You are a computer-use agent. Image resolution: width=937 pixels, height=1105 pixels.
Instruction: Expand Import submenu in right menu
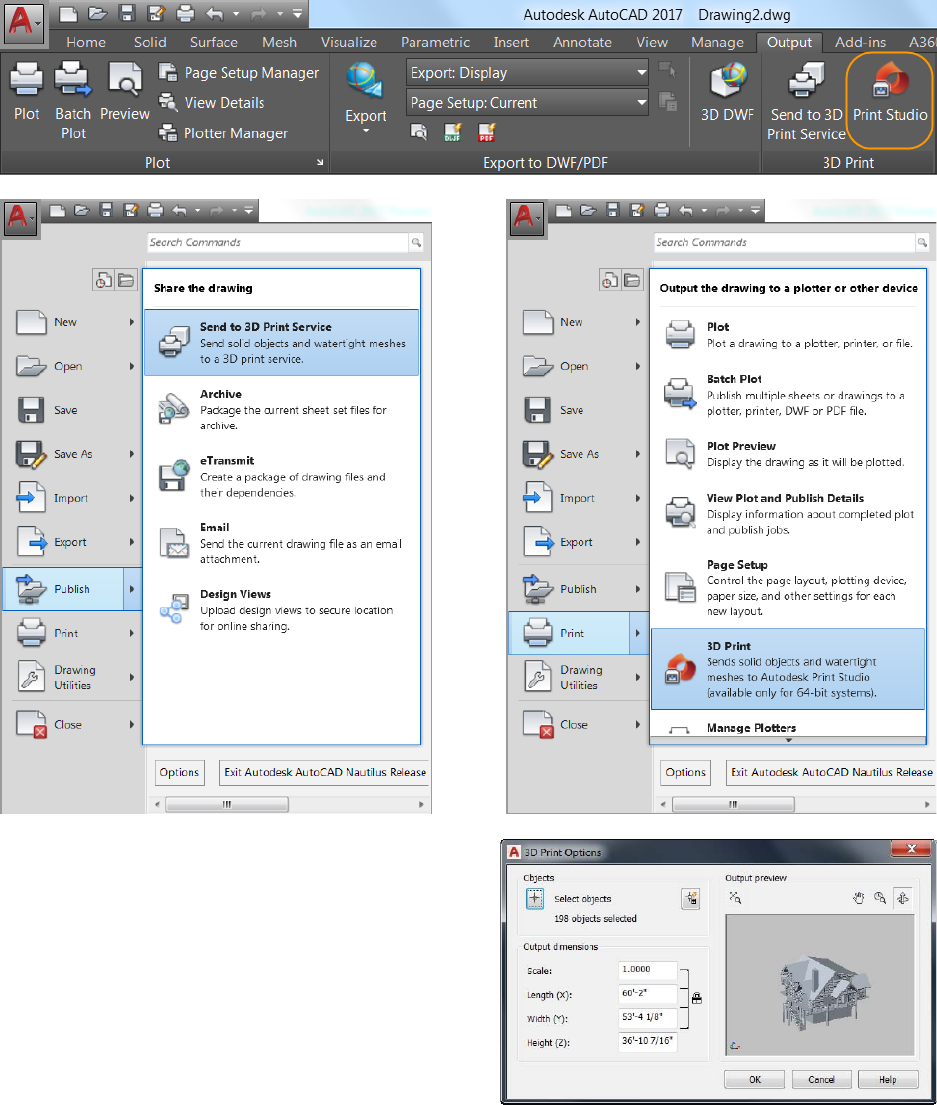[638, 498]
